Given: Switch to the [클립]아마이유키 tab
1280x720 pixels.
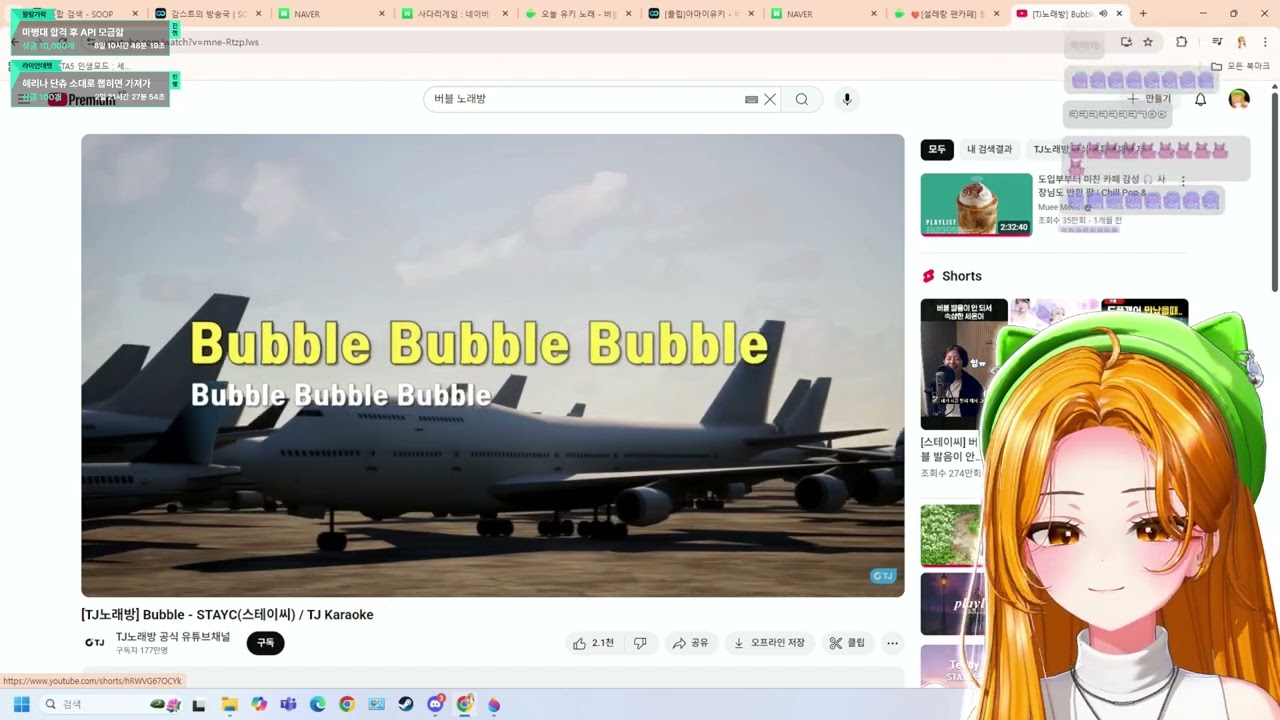Looking at the screenshot, I should coord(700,14).
